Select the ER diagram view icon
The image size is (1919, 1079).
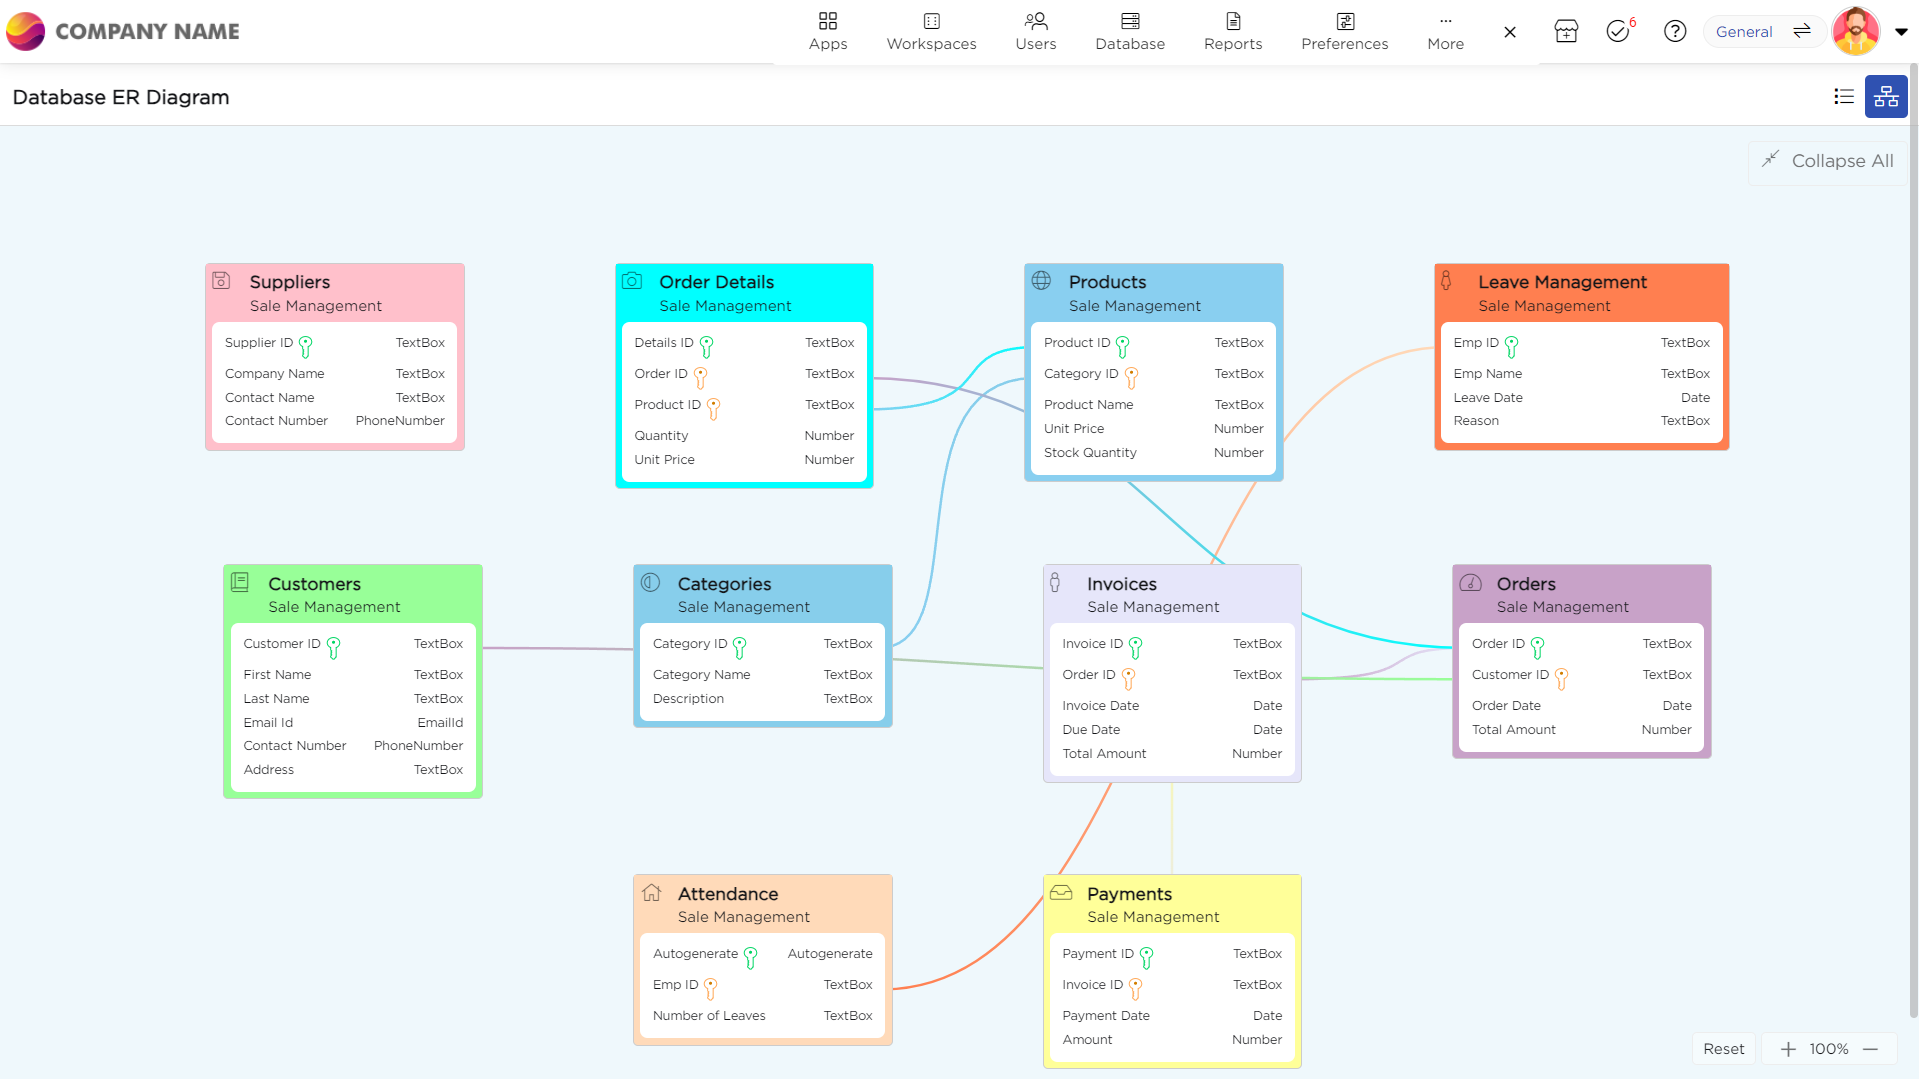tap(1886, 96)
